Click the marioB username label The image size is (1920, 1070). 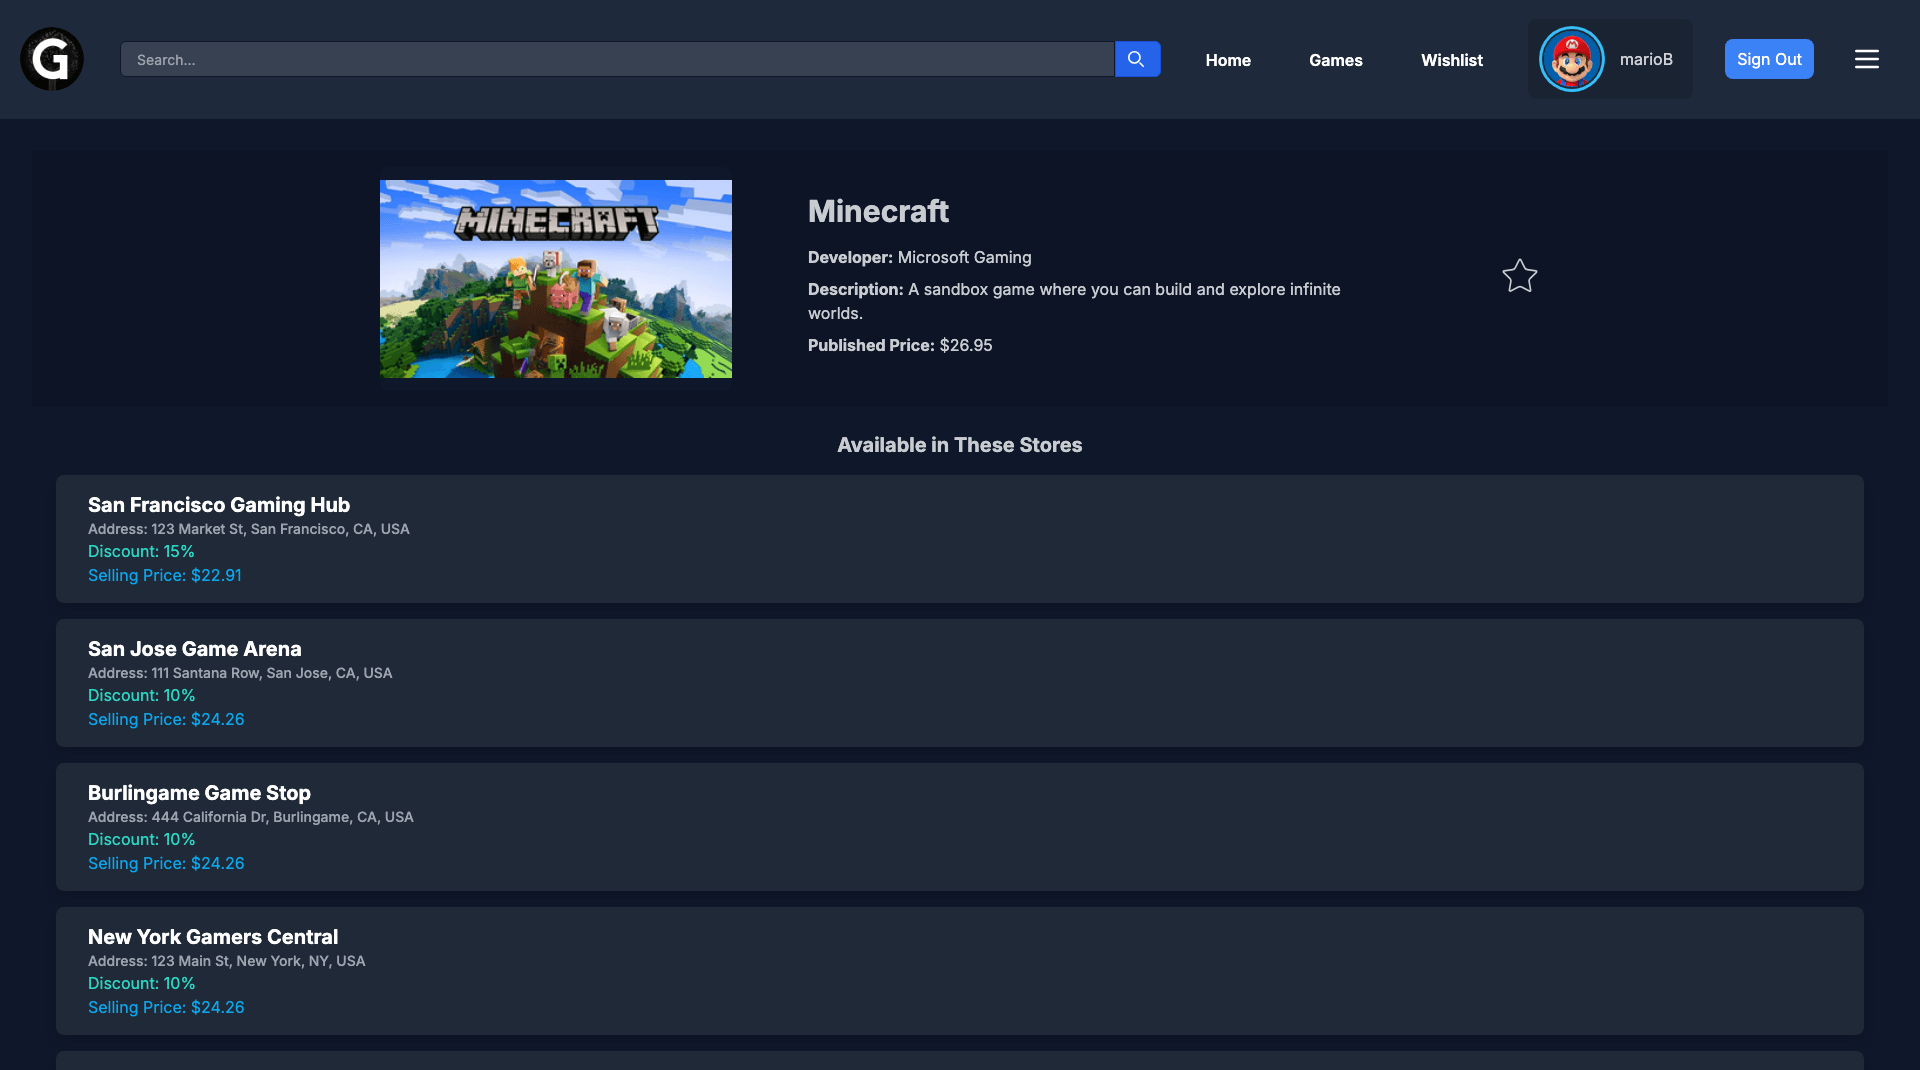coord(1646,59)
